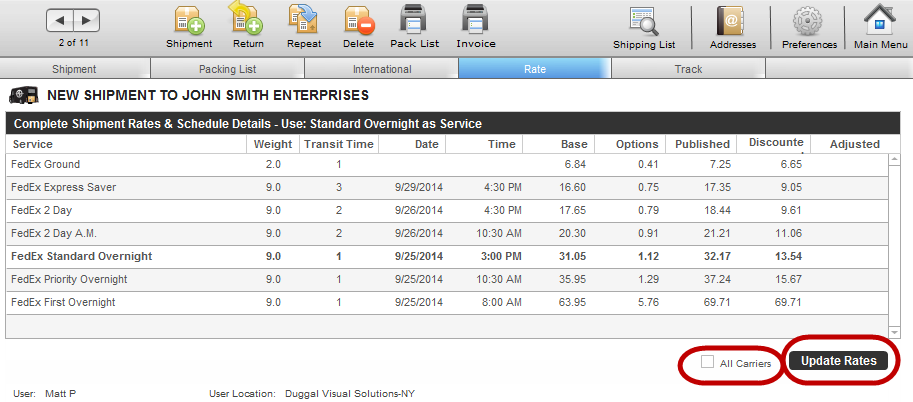
Task: Switch to the Packing List tab
Action: pyautogui.click(x=228, y=69)
